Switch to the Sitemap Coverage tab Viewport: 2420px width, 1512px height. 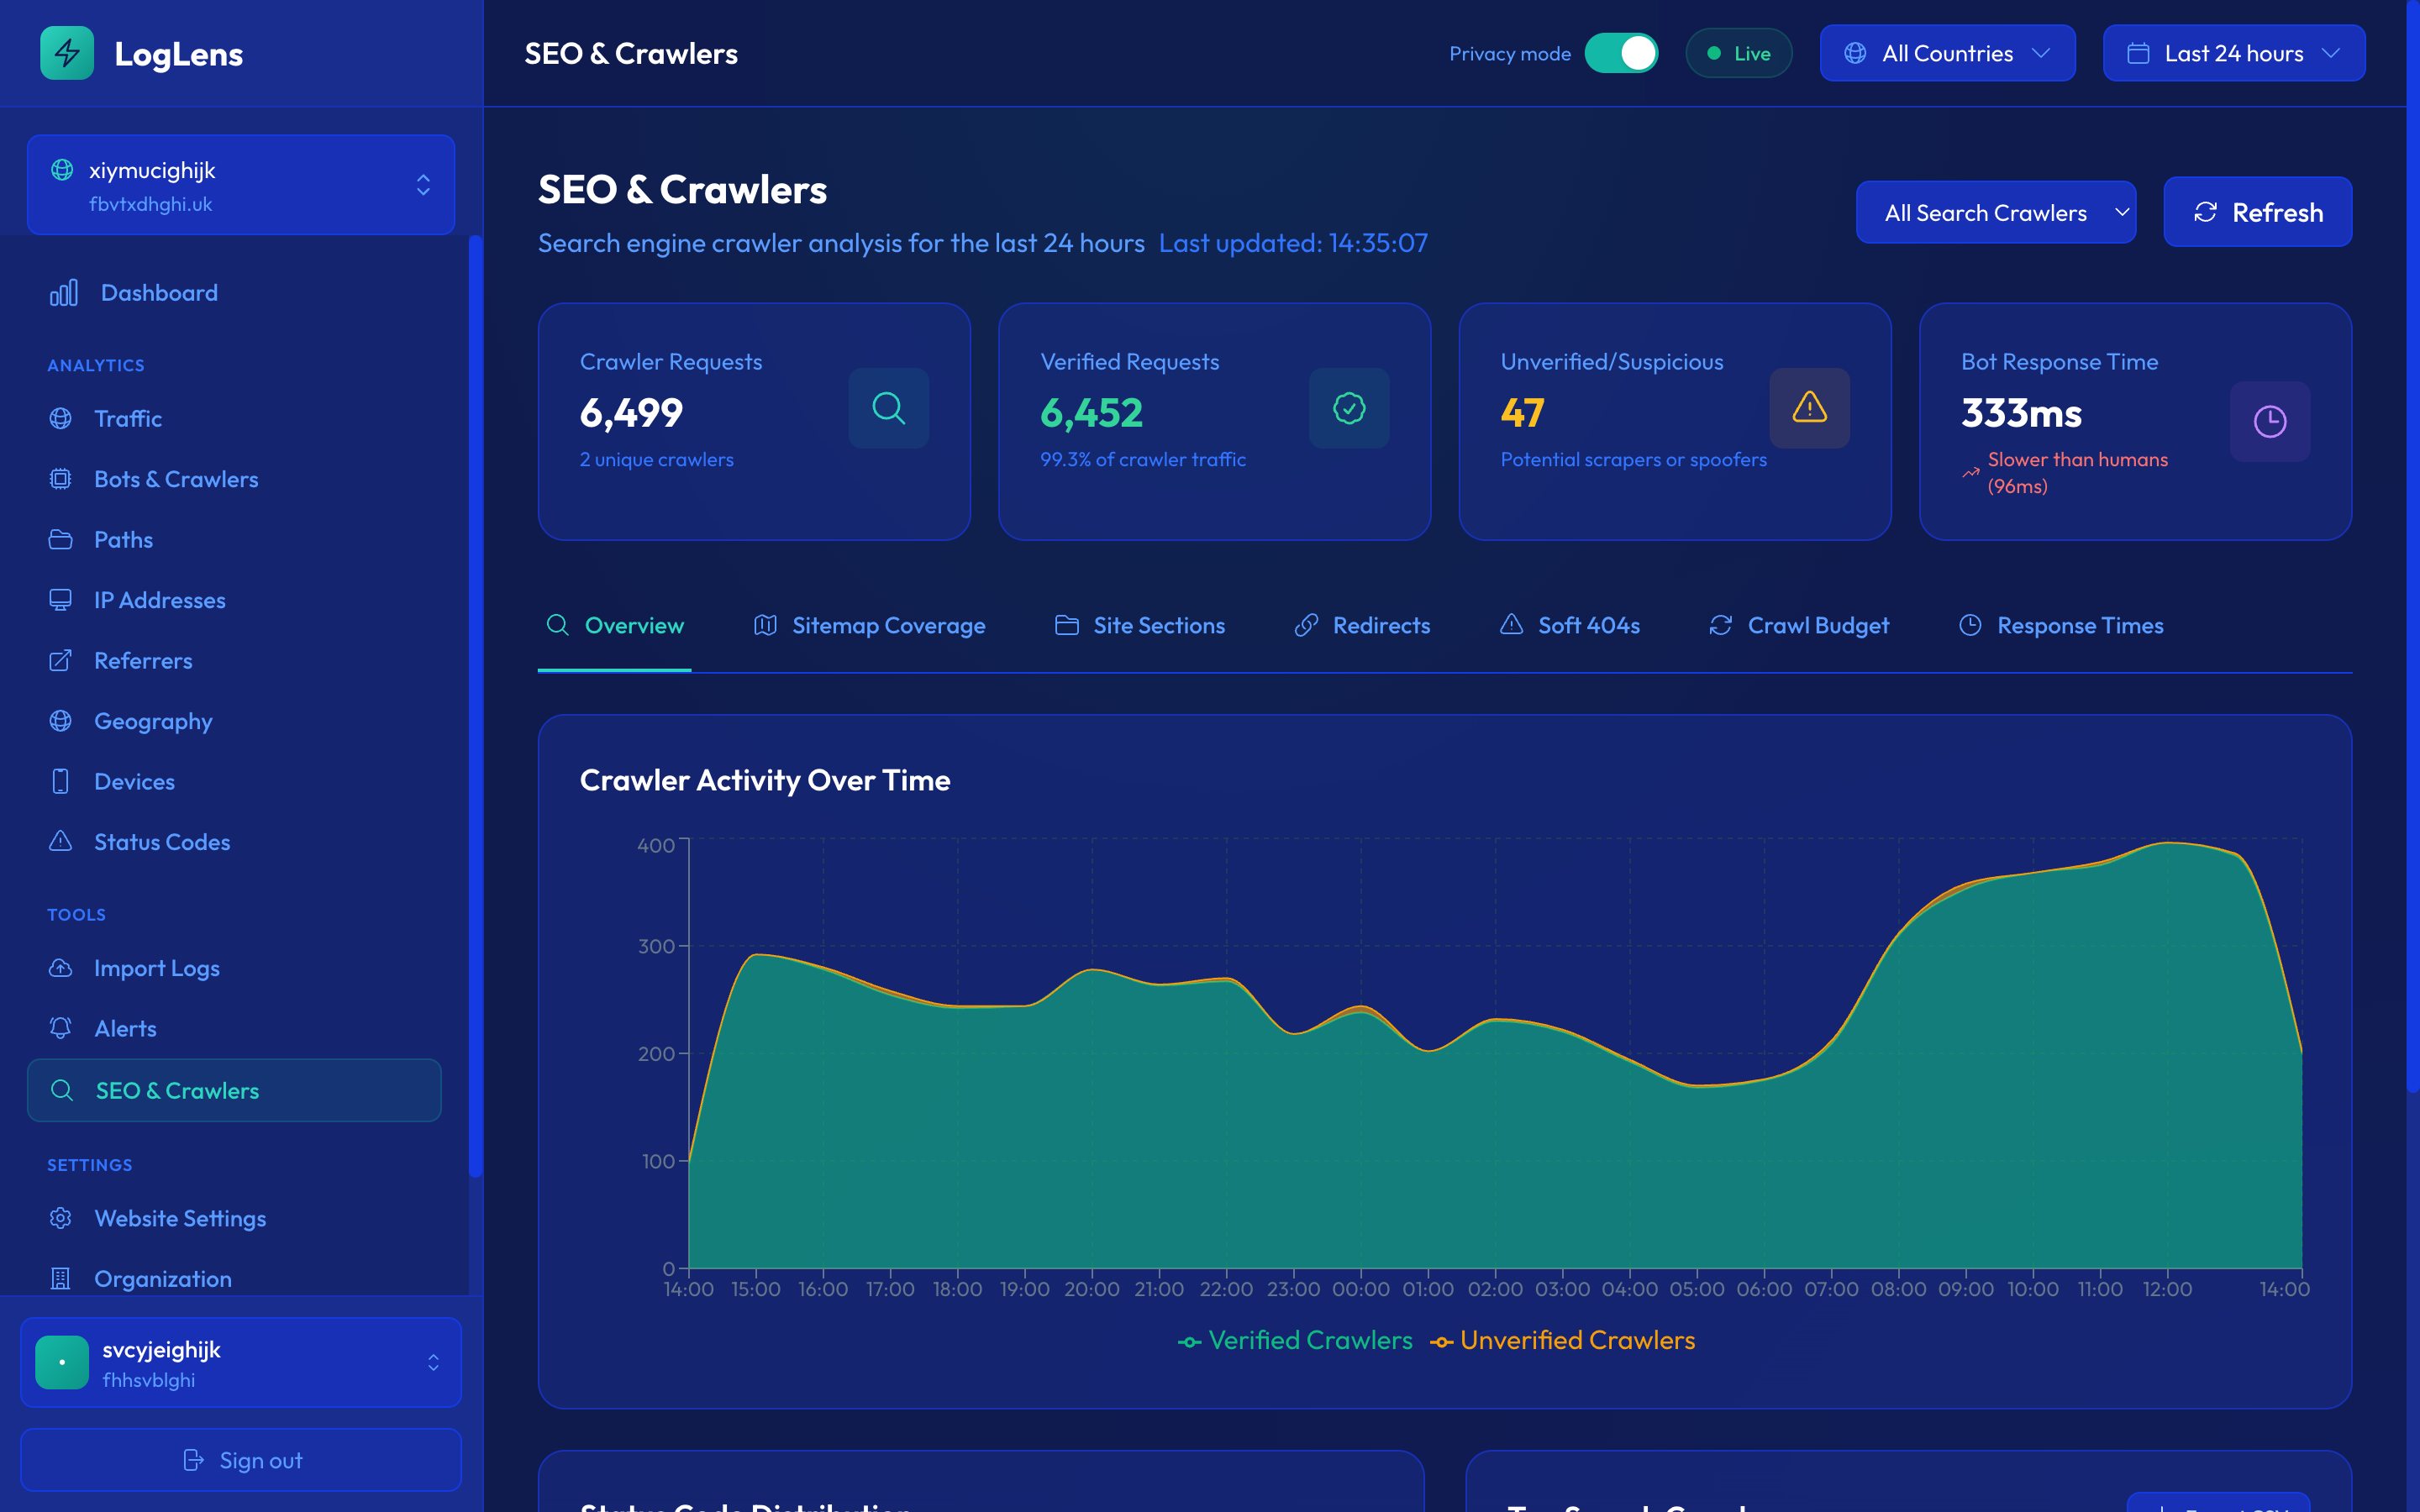tap(888, 625)
